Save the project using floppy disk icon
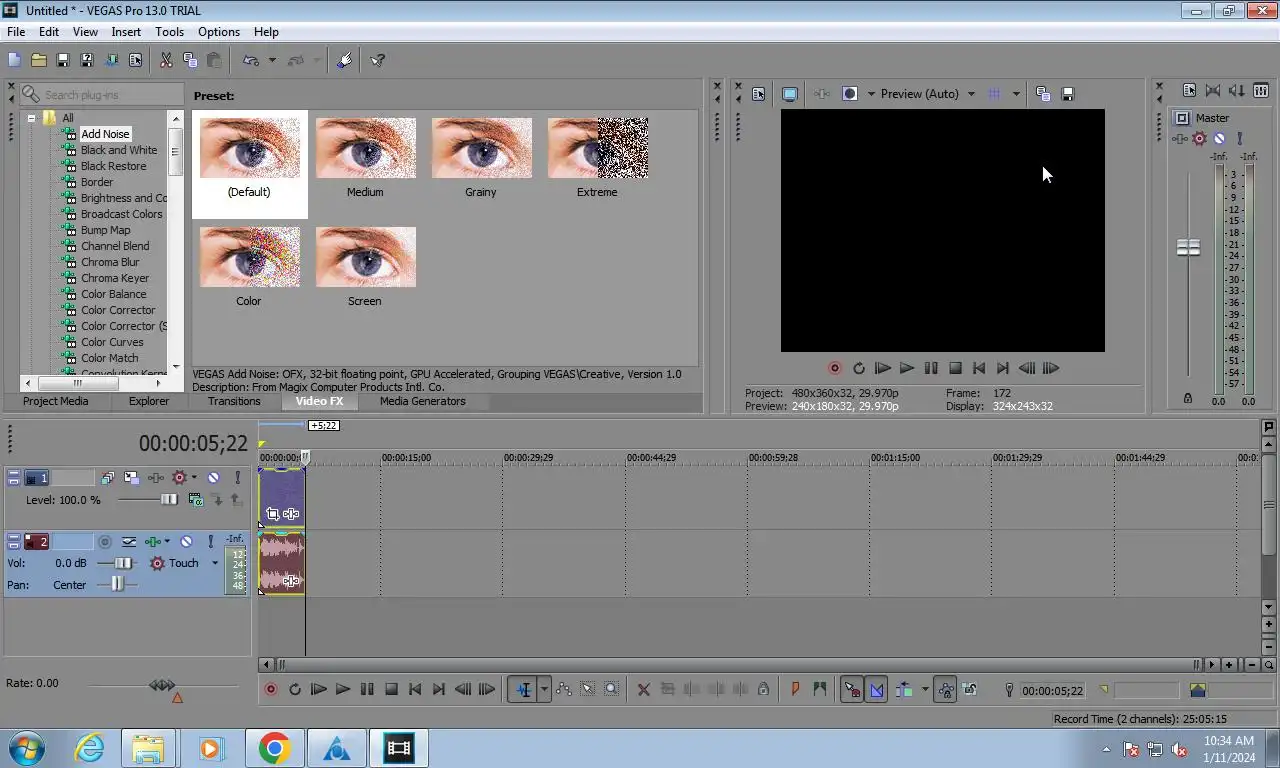1280x768 pixels. (63, 60)
